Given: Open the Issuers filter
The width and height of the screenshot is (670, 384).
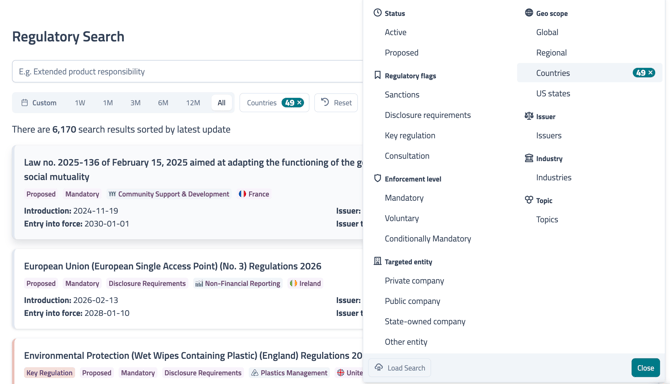Looking at the screenshot, I should pyautogui.click(x=549, y=135).
